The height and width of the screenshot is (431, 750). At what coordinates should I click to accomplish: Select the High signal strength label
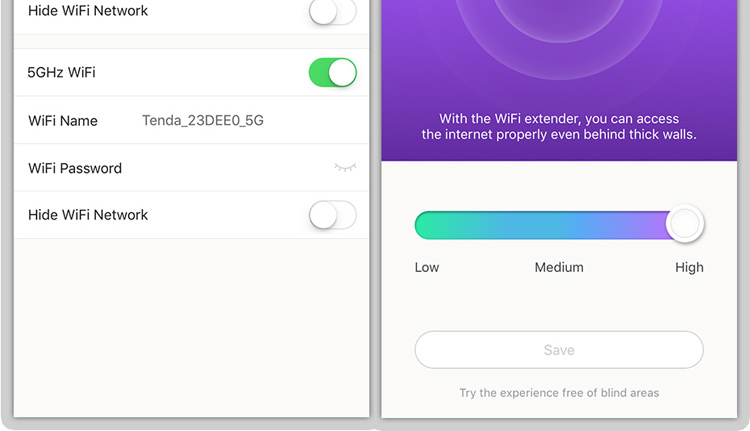coord(689,267)
